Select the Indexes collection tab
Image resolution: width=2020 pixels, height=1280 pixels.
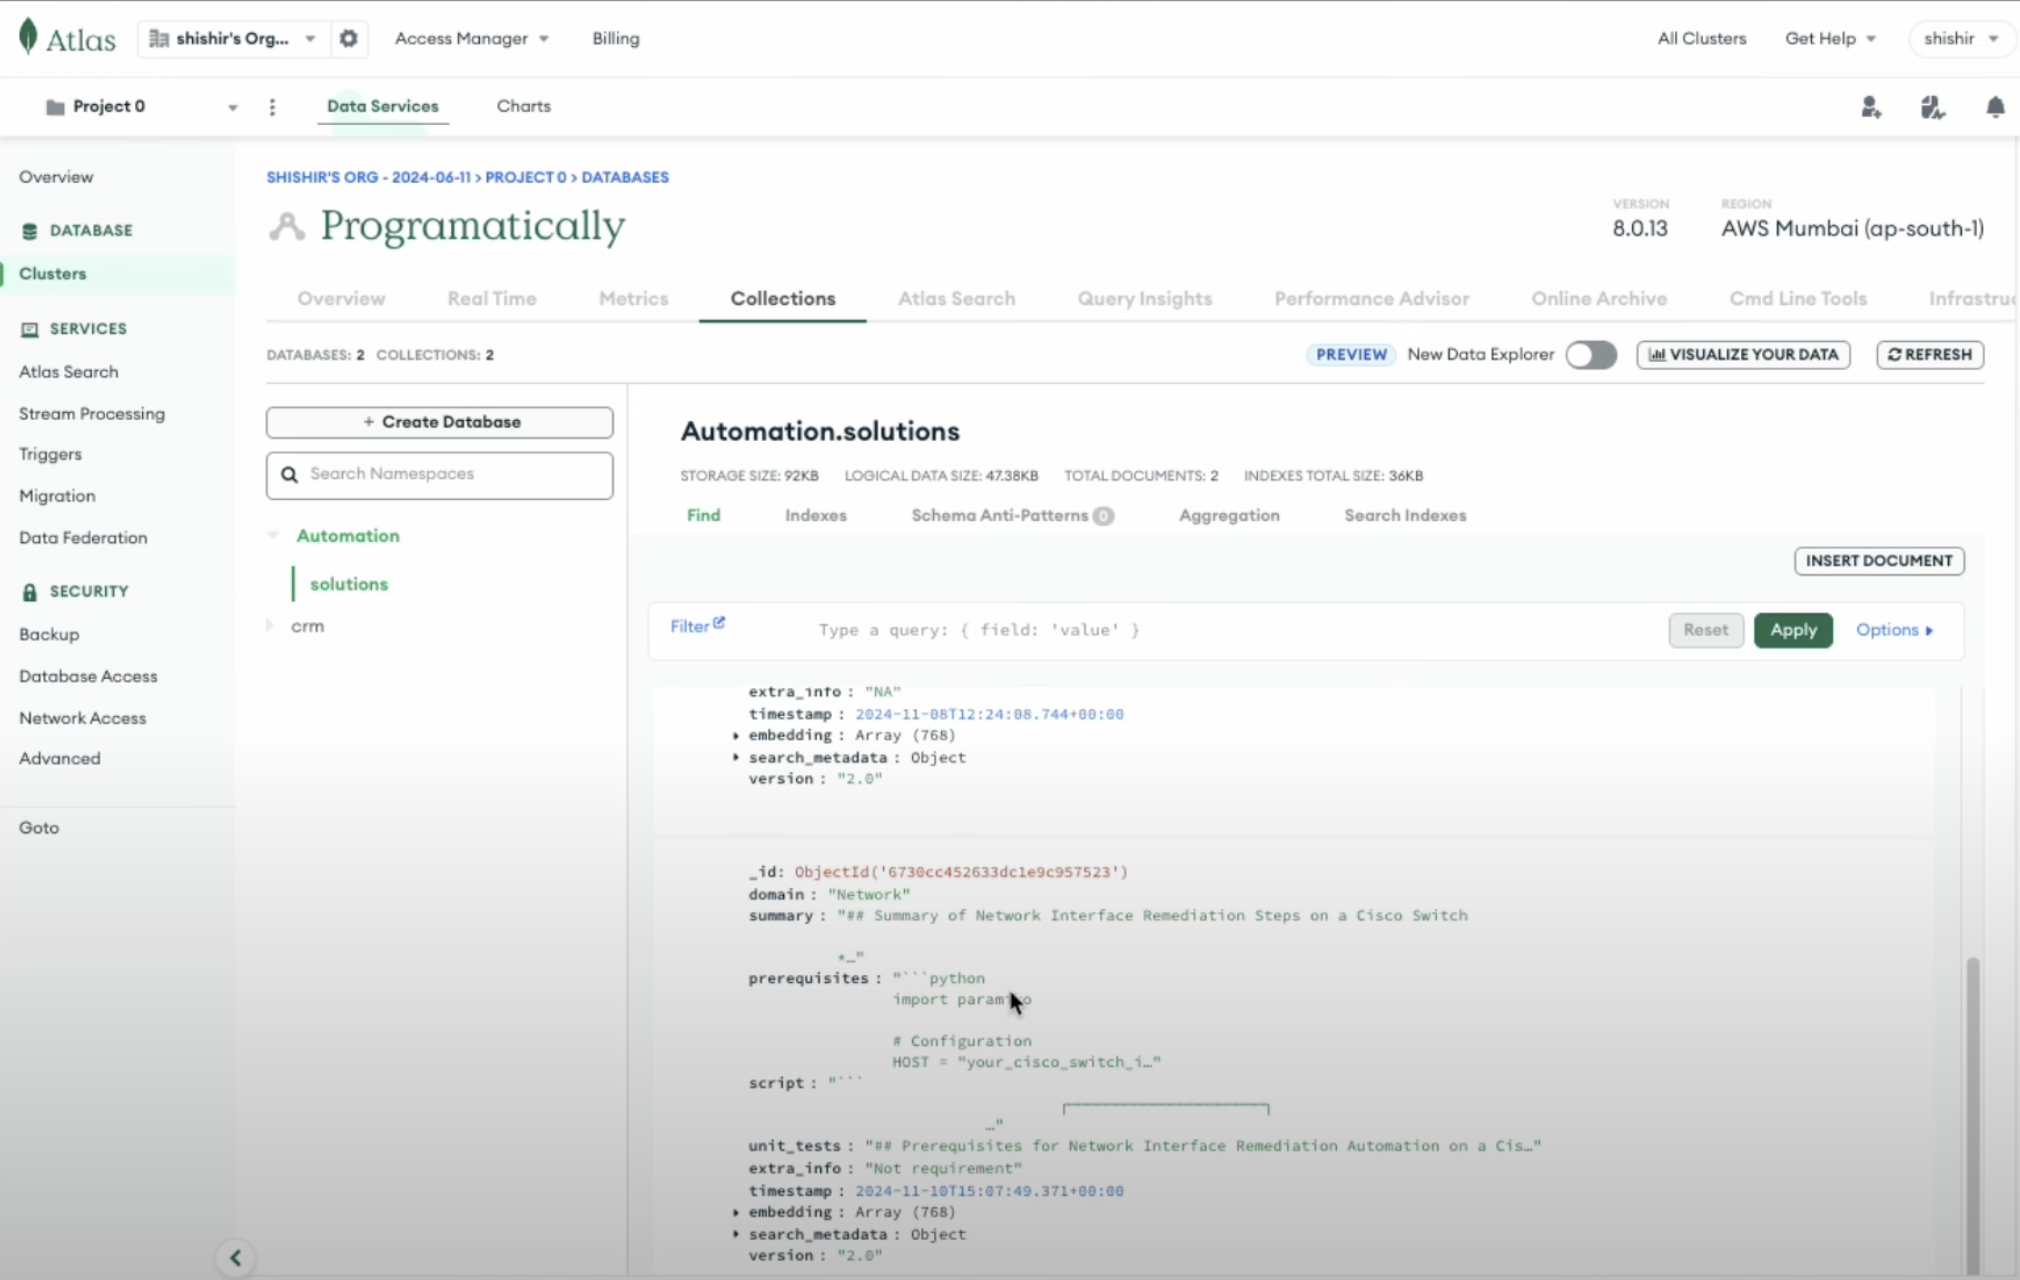pyautogui.click(x=815, y=516)
